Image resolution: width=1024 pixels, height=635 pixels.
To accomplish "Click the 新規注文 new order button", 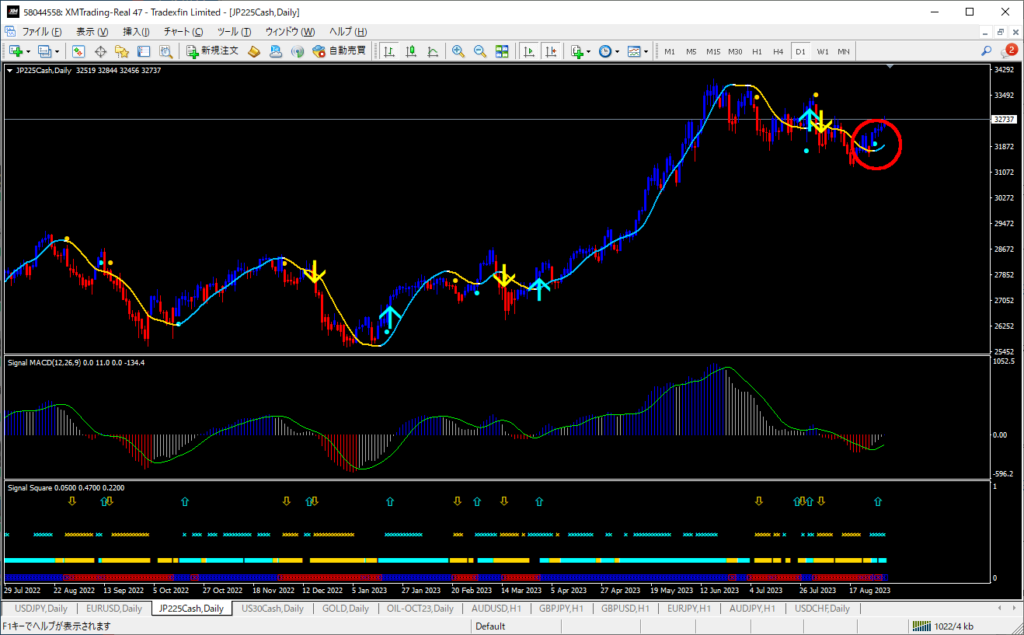I will 212,51.
